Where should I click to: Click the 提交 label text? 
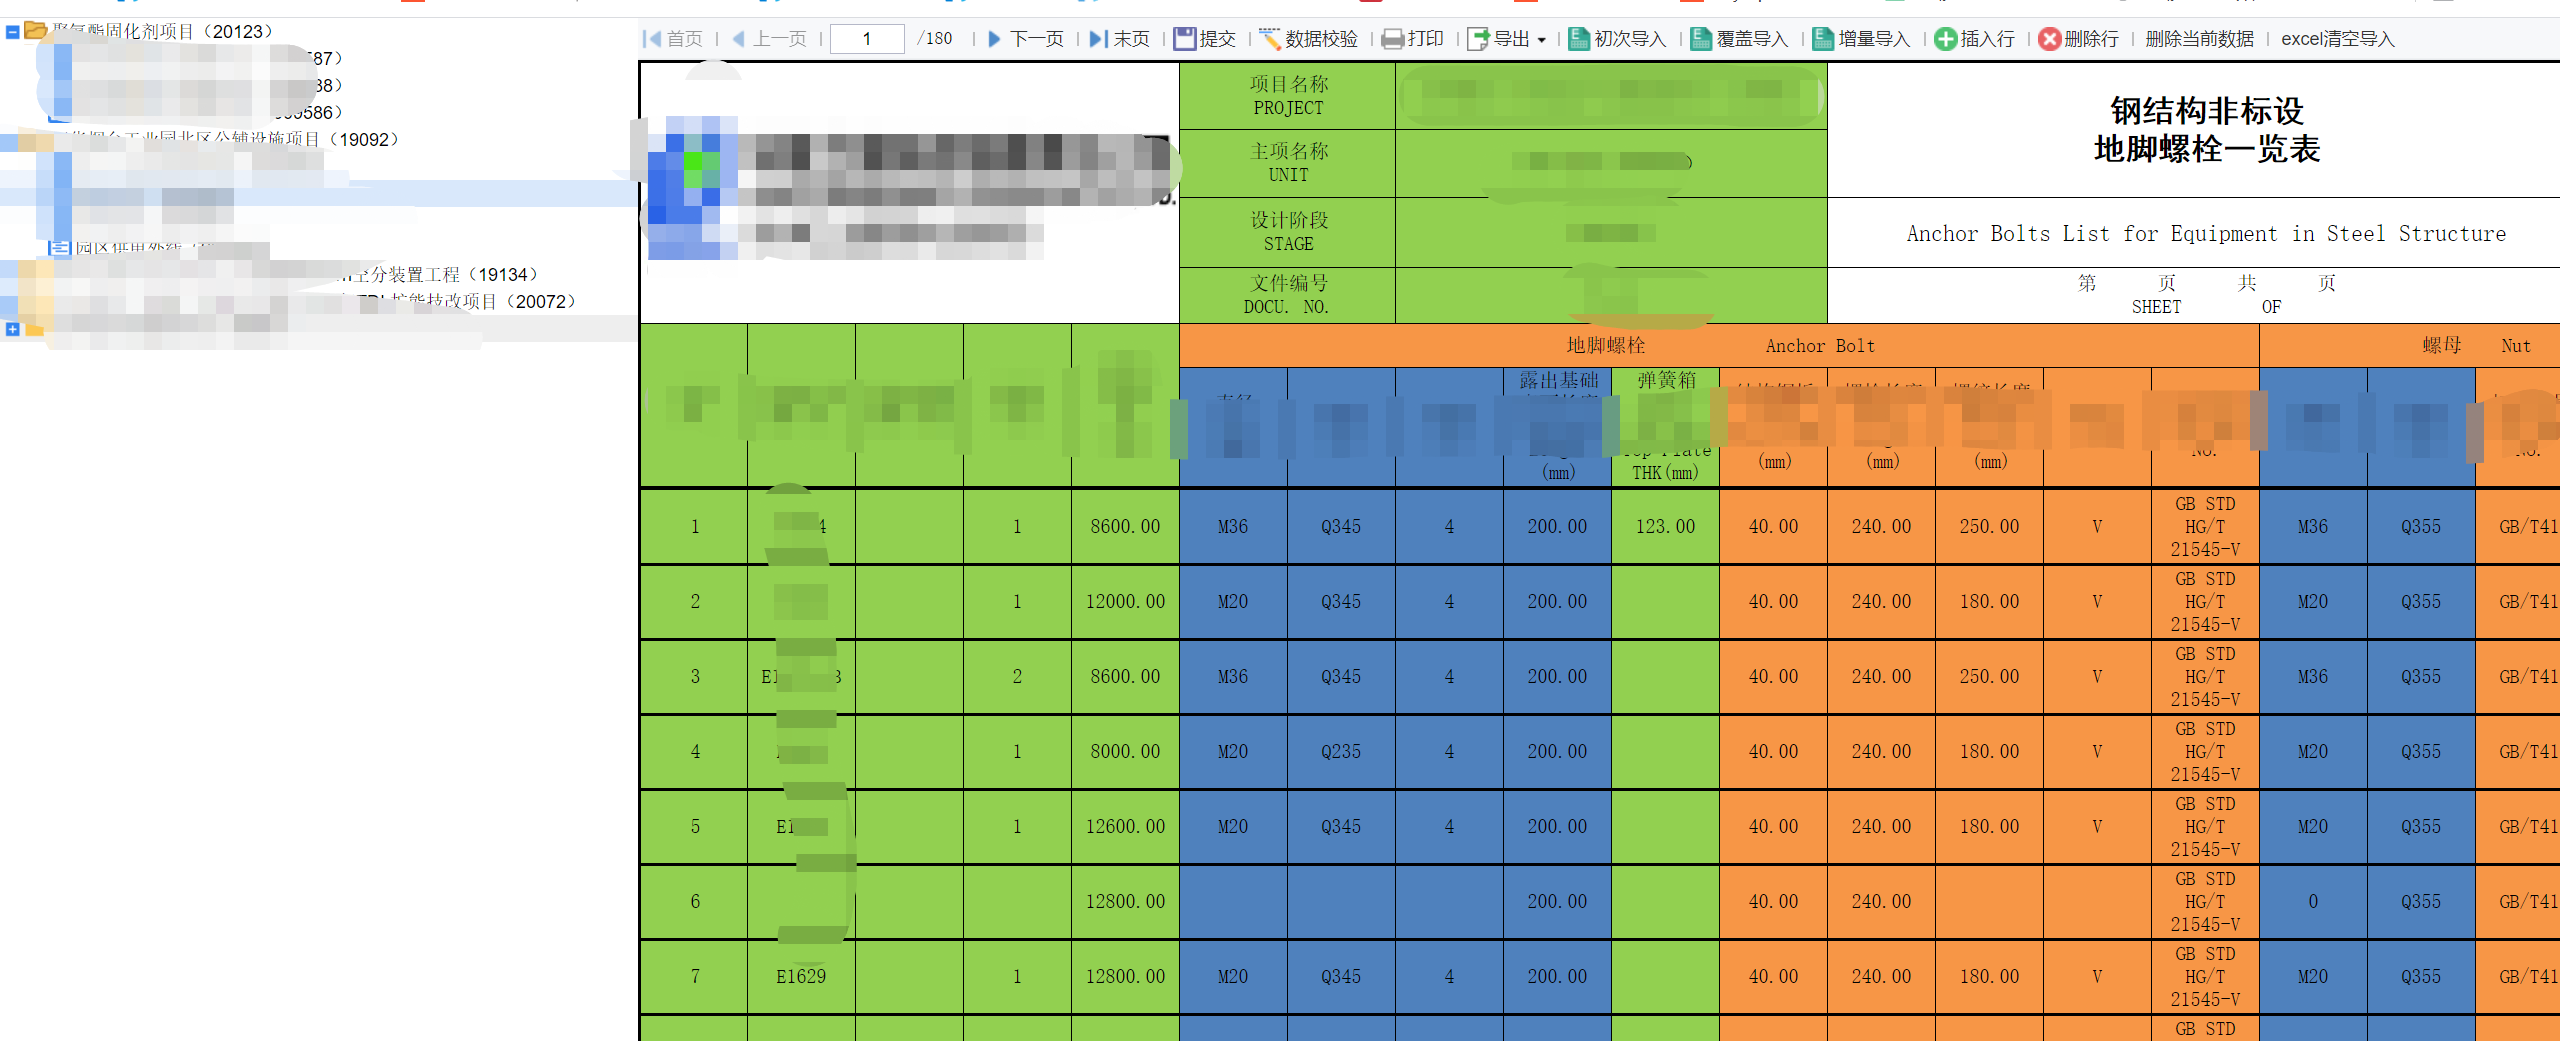[1218, 39]
